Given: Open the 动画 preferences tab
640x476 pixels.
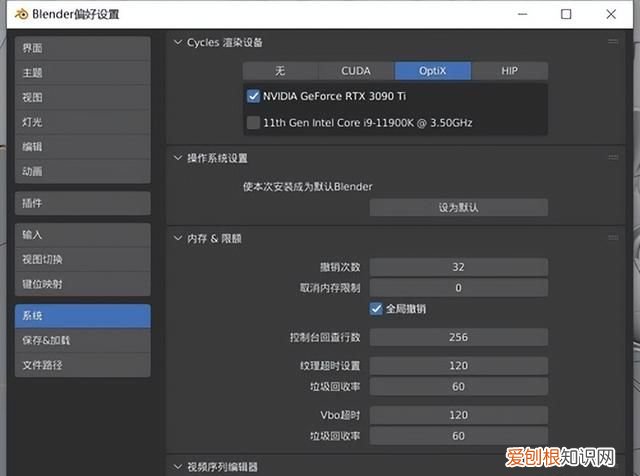Looking at the screenshot, I should click(83, 171).
